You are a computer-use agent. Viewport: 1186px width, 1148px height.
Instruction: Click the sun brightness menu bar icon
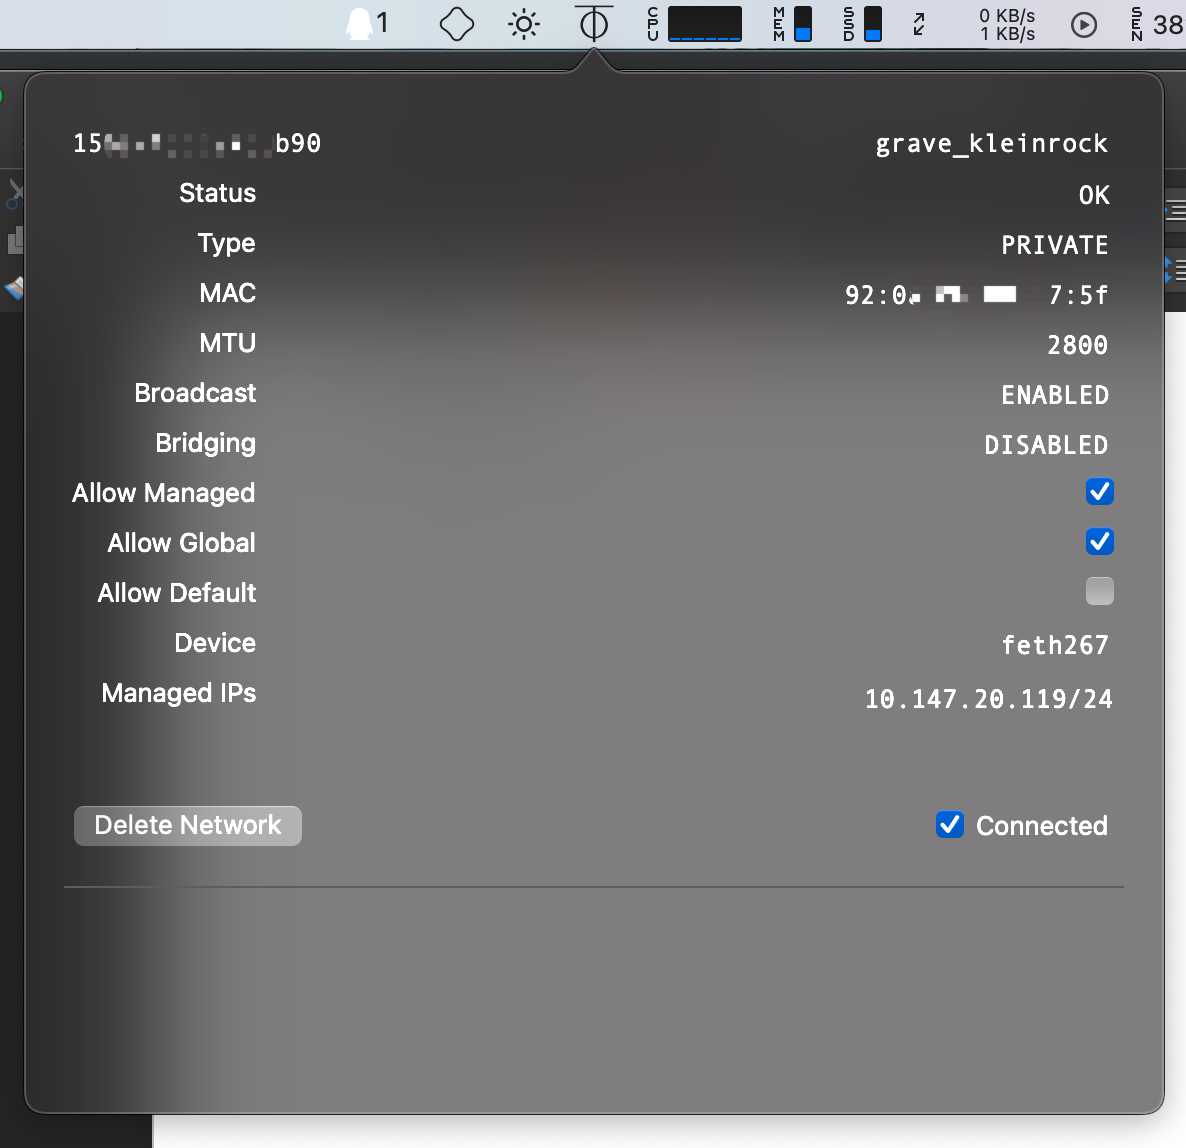coord(524,24)
